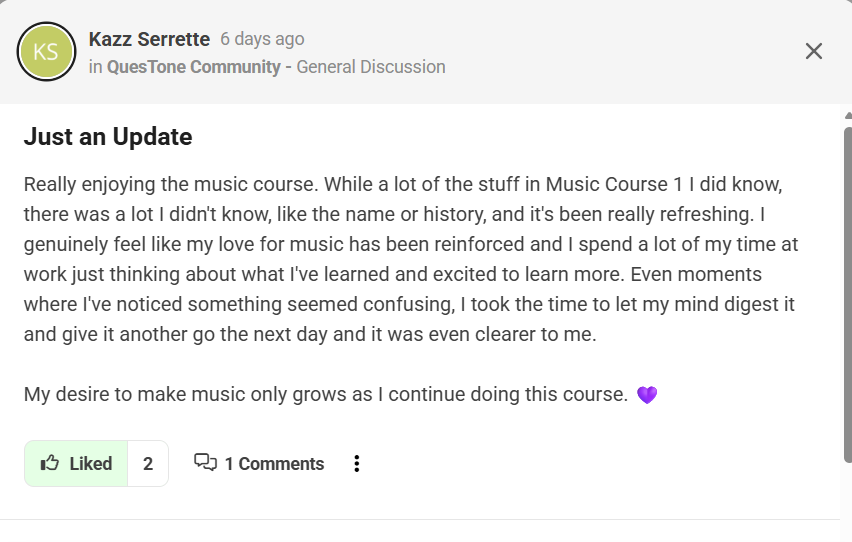Click the scroll up arrow

coord(846,115)
